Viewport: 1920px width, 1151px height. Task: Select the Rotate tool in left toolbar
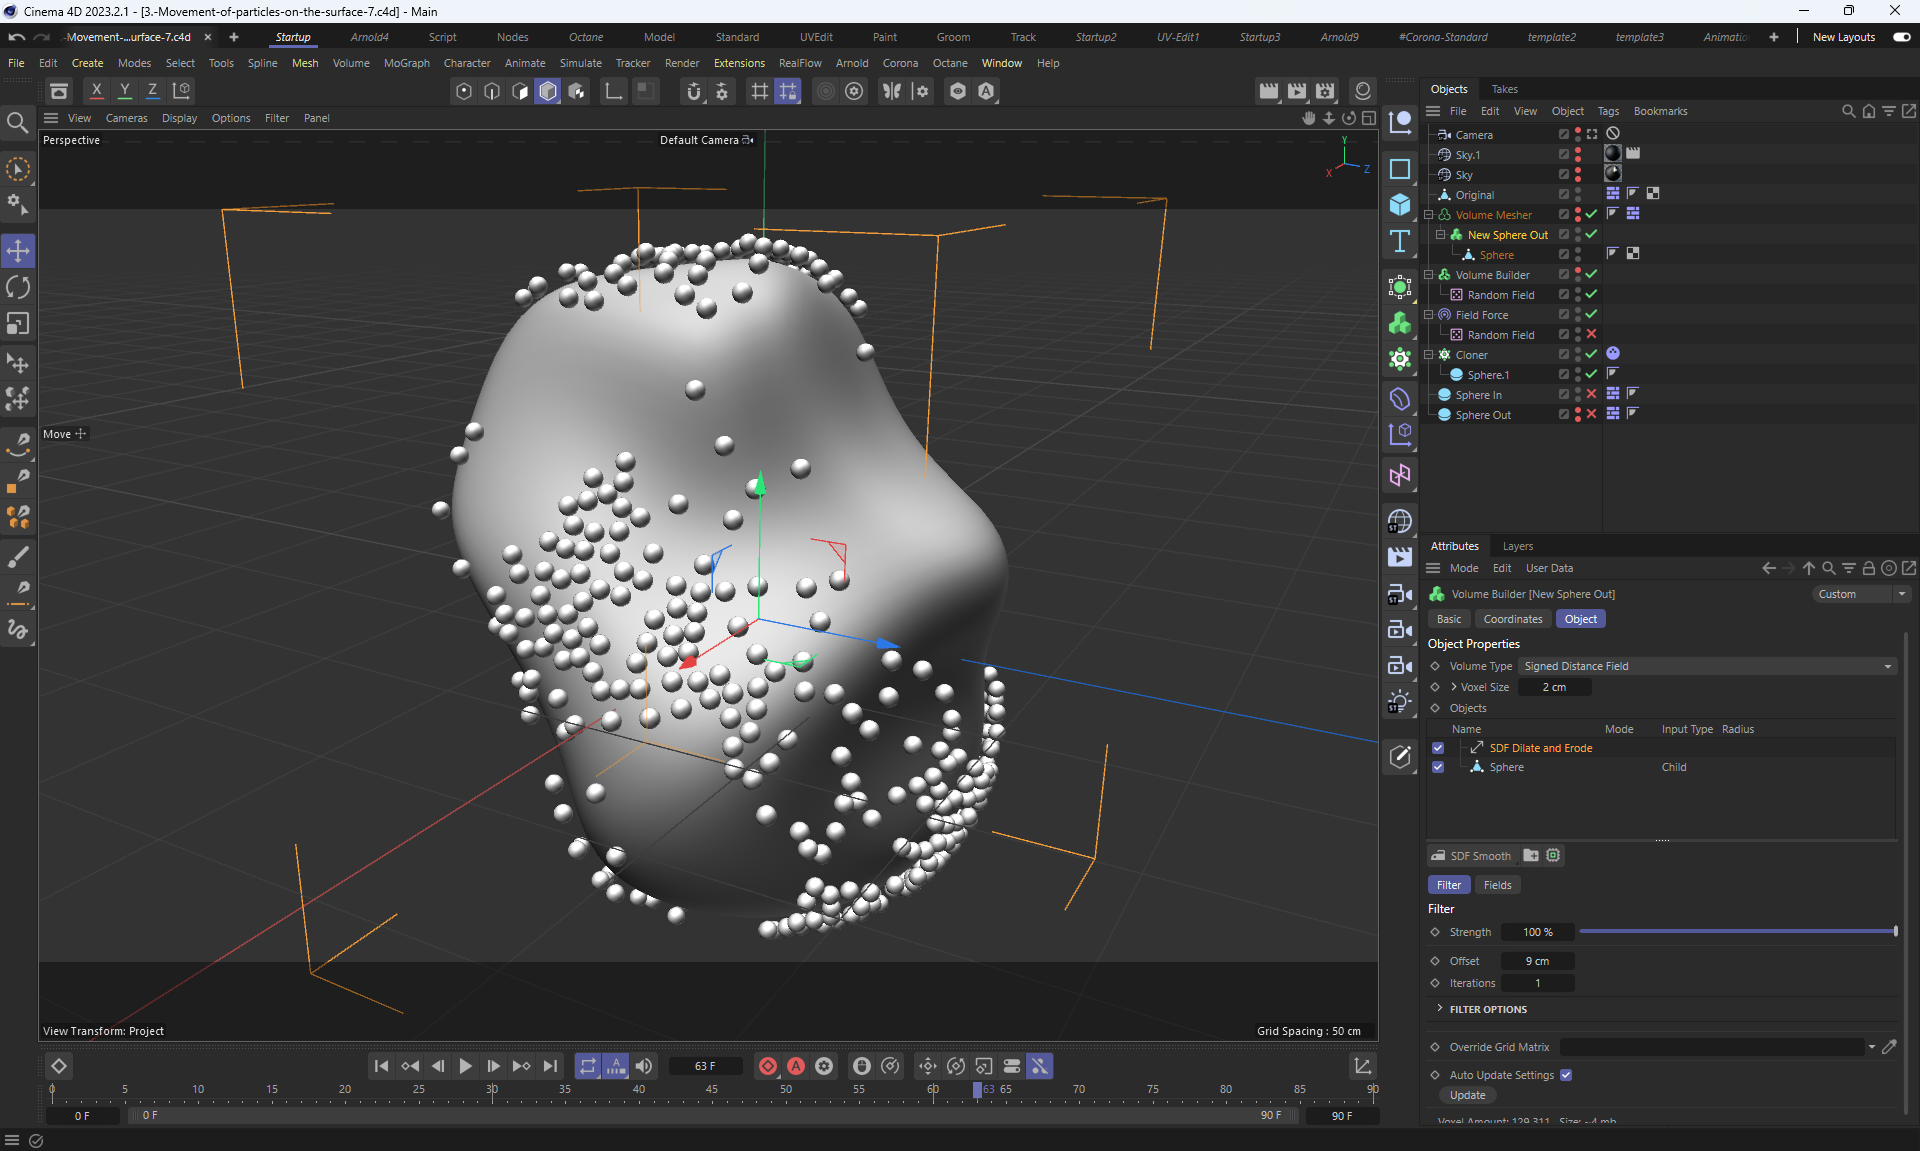tap(18, 288)
